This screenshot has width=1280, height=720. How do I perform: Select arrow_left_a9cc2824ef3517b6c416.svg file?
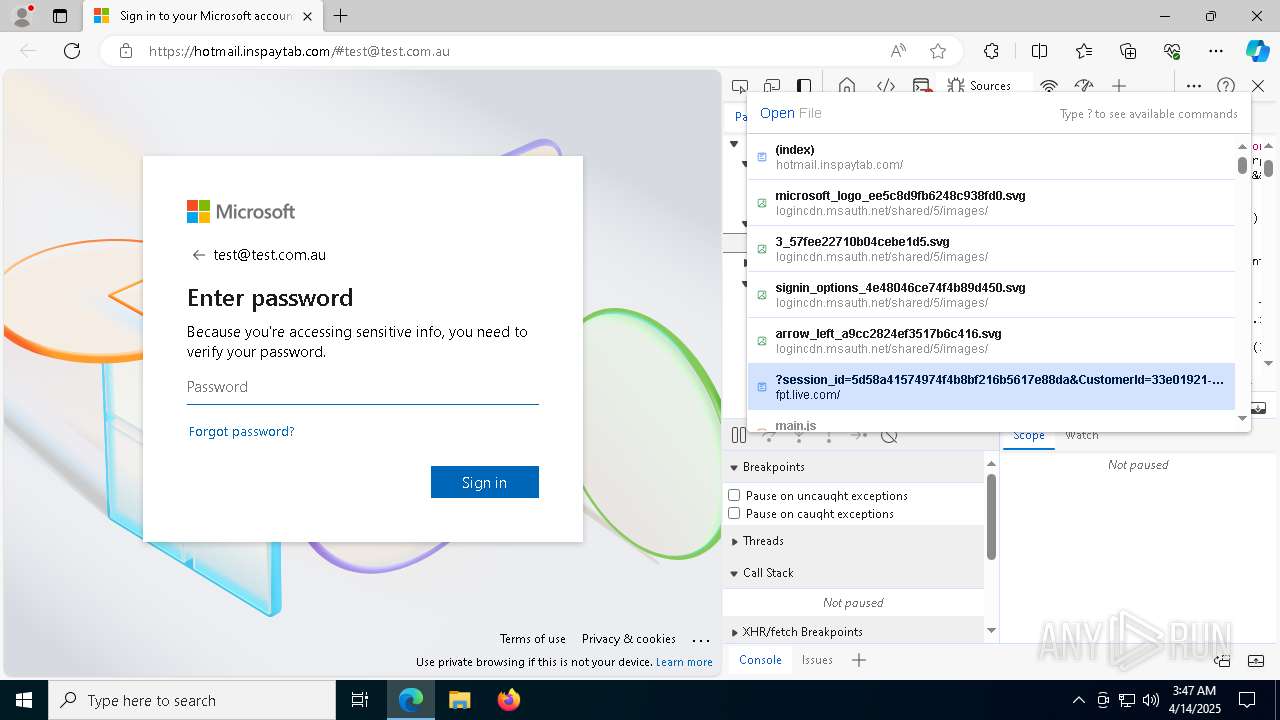(x=991, y=341)
